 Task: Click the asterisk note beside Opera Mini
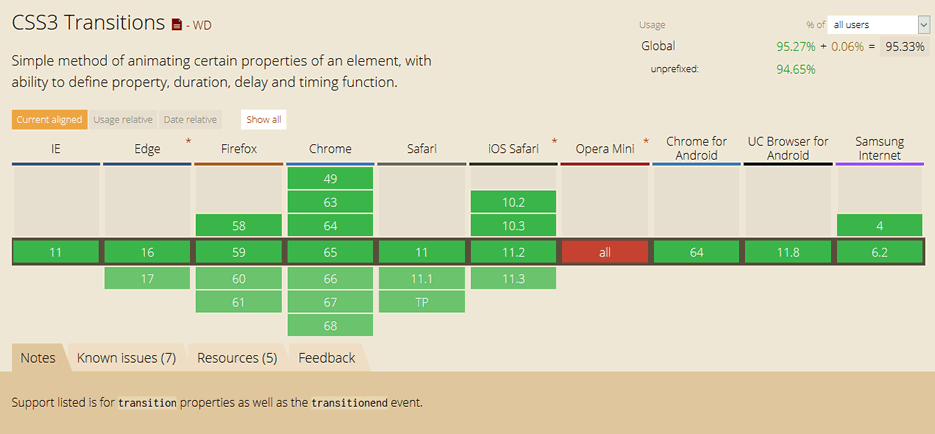[x=646, y=142]
